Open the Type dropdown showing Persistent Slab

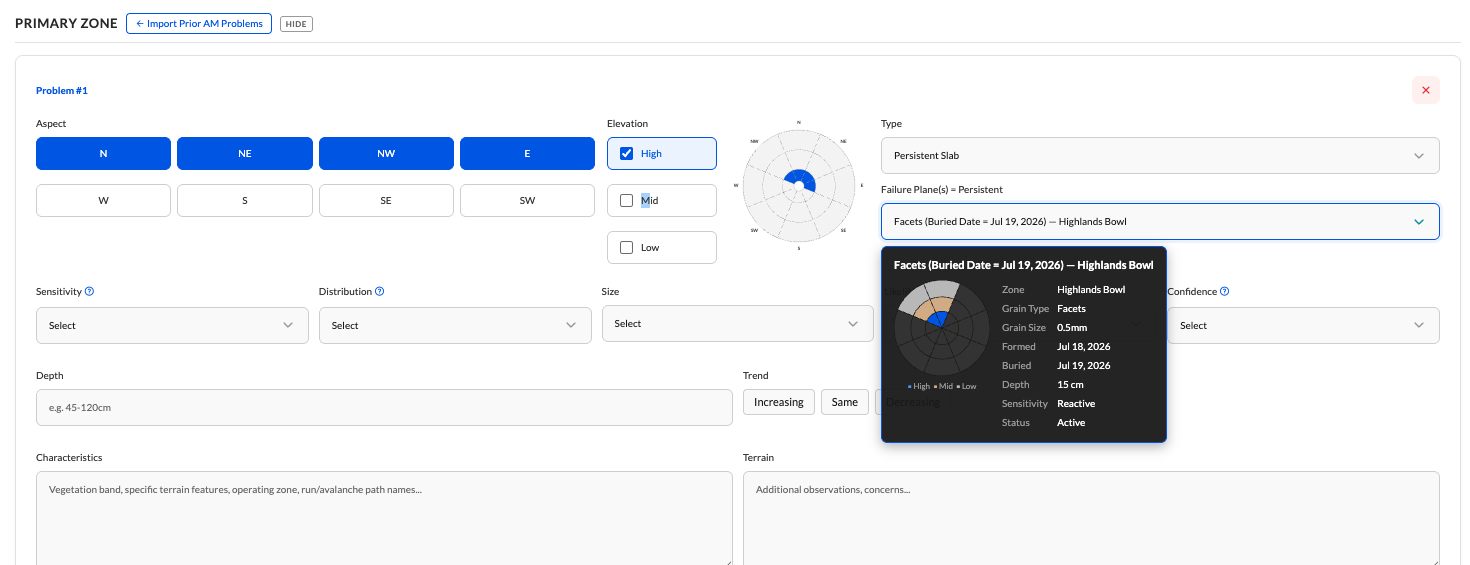tap(1160, 156)
